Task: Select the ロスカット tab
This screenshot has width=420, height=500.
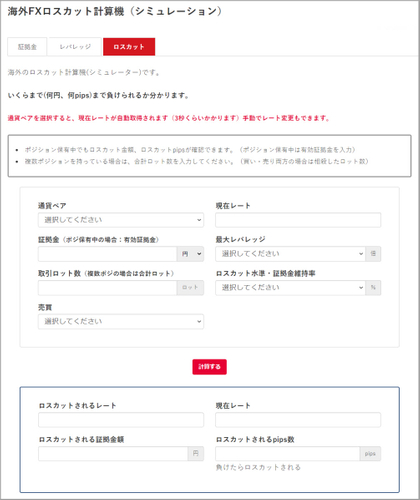Action: [x=129, y=47]
